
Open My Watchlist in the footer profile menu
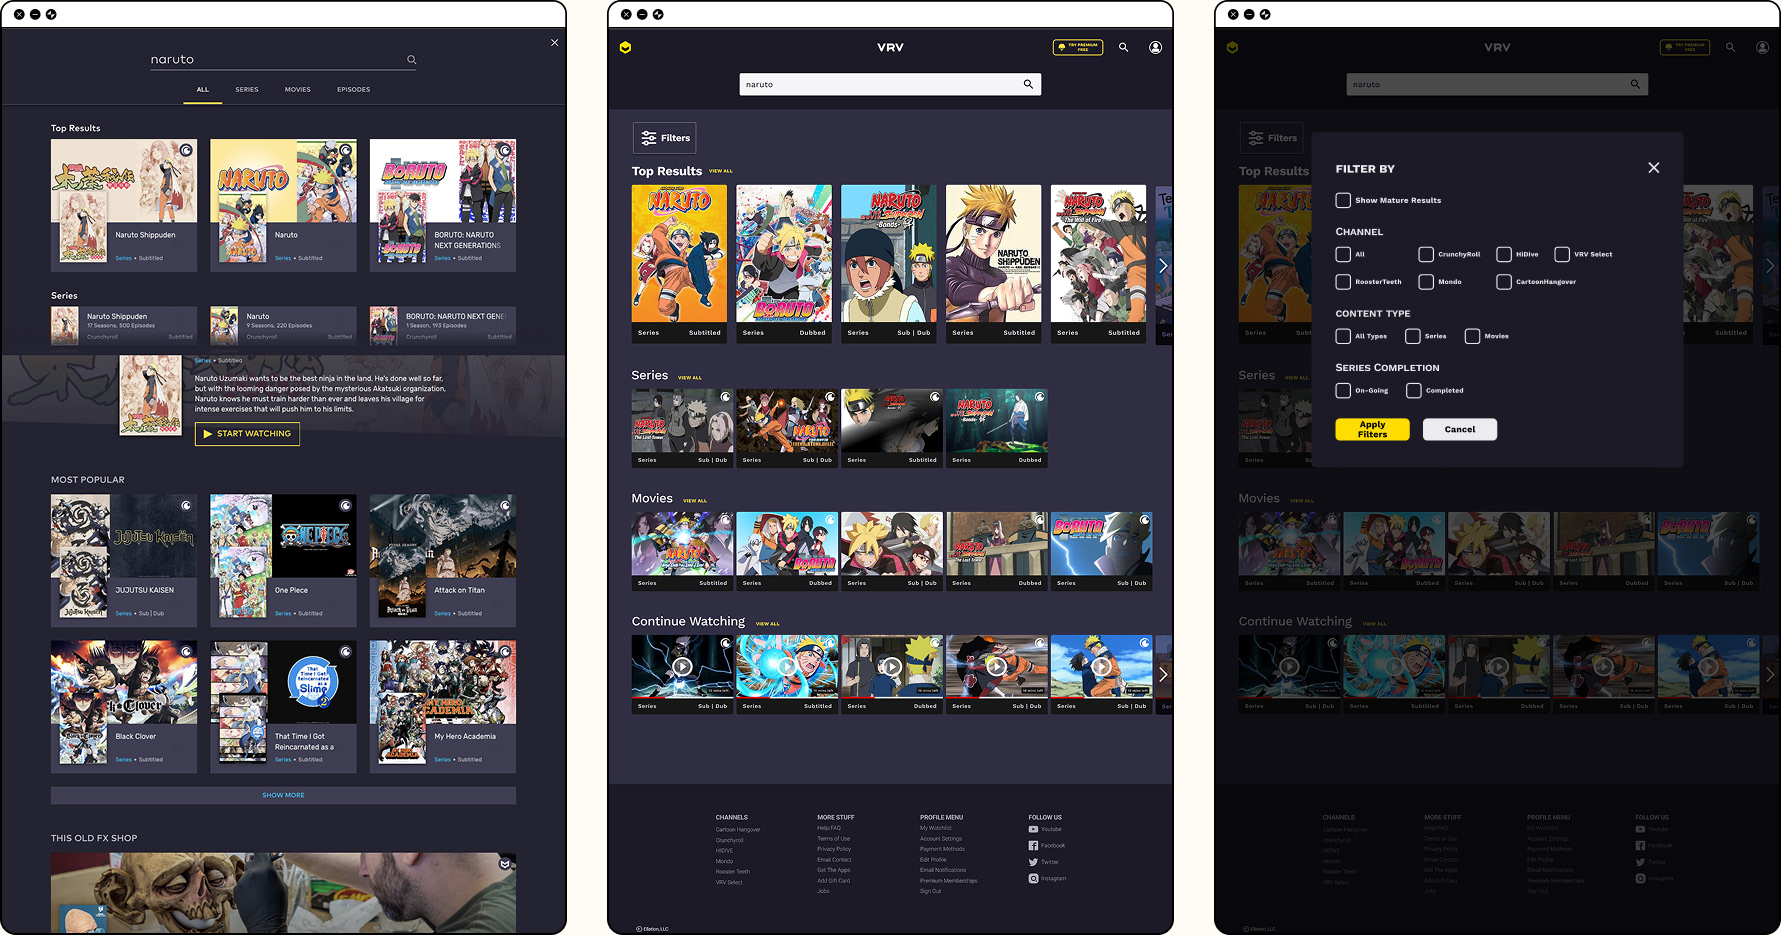click(x=936, y=828)
